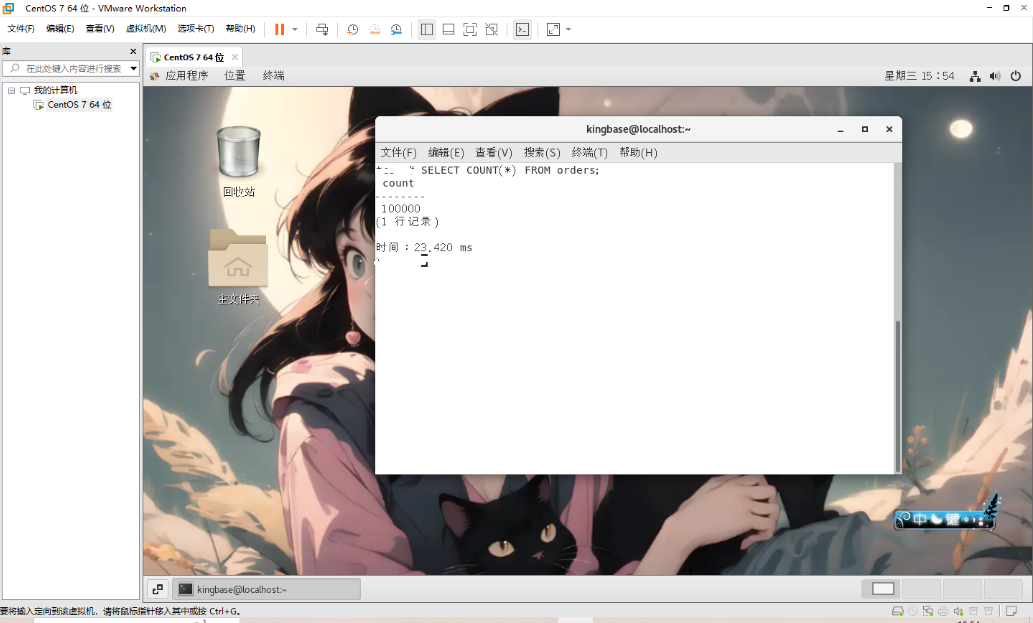The height and width of the screenshot is (623, 1033).
Task: Open terminal 帮助(H) menu
Action: (x=638, y=153)
